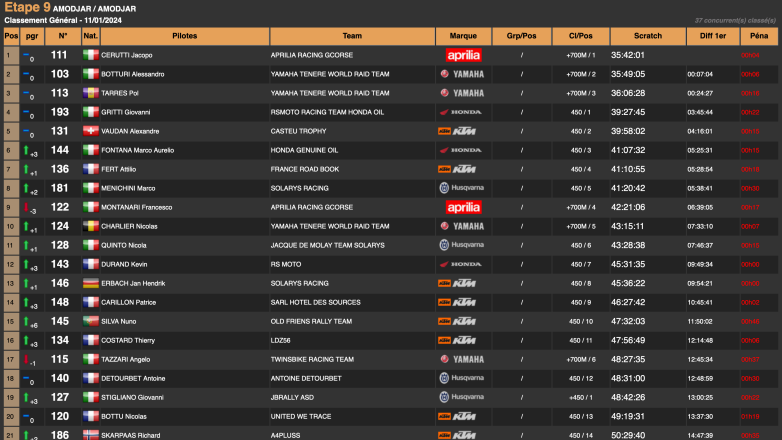Click the Aprilia logo in Cerutti's row

463,55
